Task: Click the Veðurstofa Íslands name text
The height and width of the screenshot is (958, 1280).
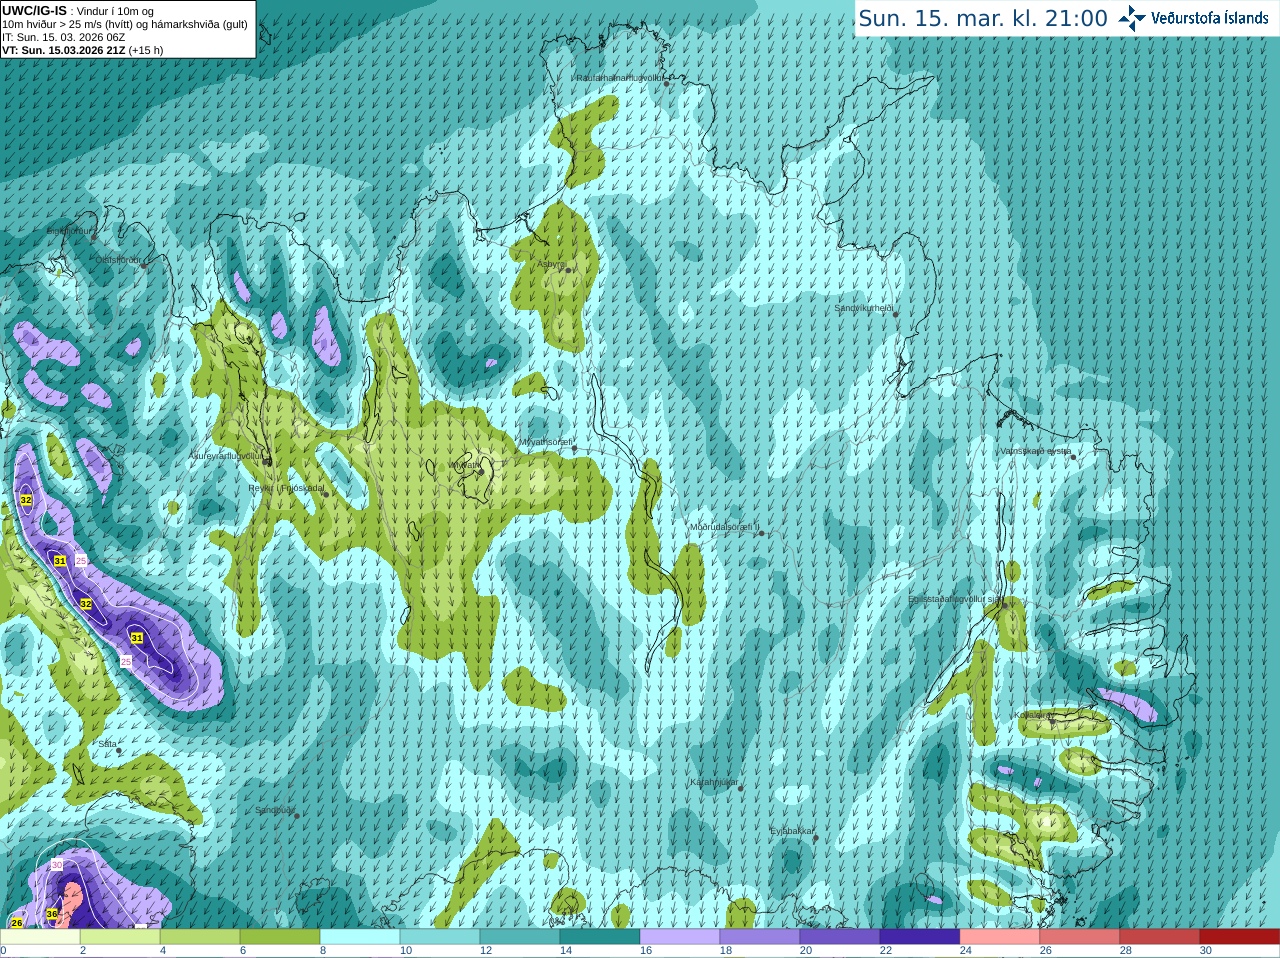Action: [x=1210, y=18]
